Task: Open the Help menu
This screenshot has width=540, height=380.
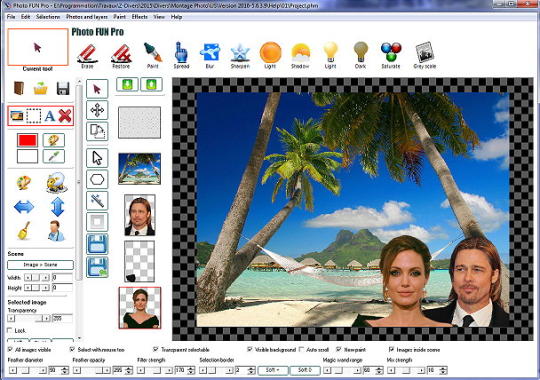Action: pyautogui.click(x=176, y=17)
